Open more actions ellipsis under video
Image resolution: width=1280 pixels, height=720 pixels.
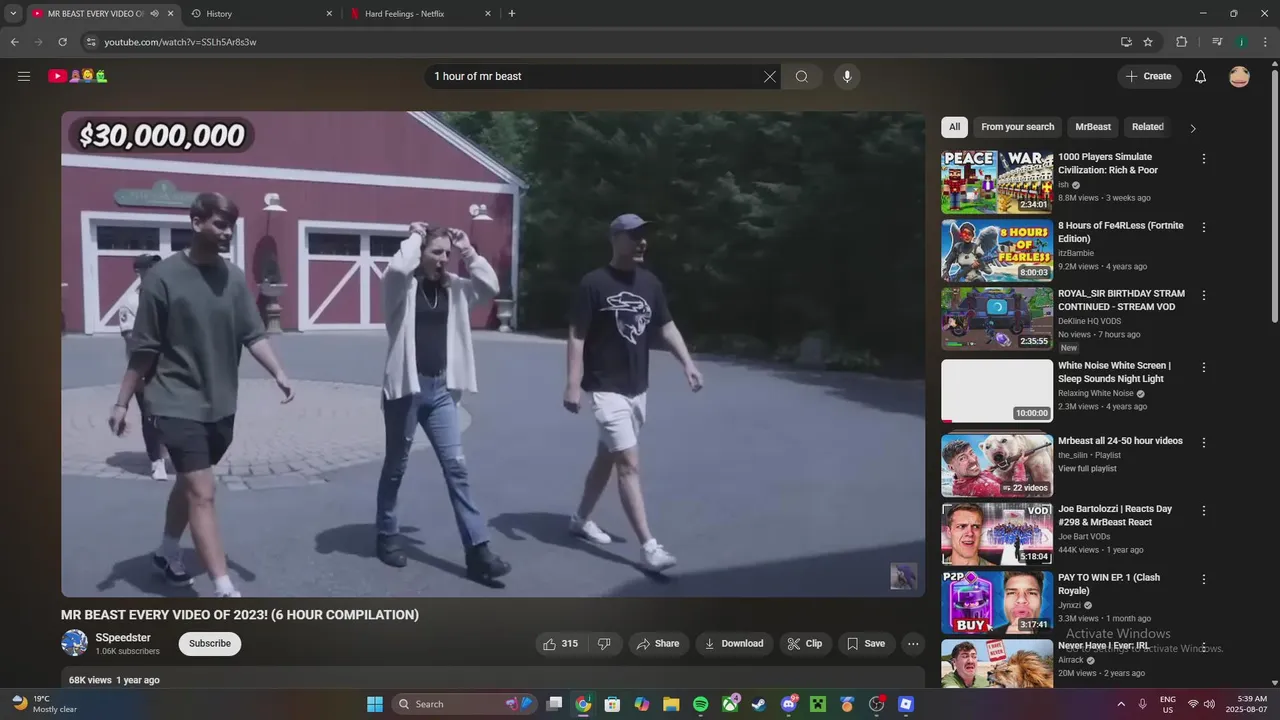click(x=913, y=644)
